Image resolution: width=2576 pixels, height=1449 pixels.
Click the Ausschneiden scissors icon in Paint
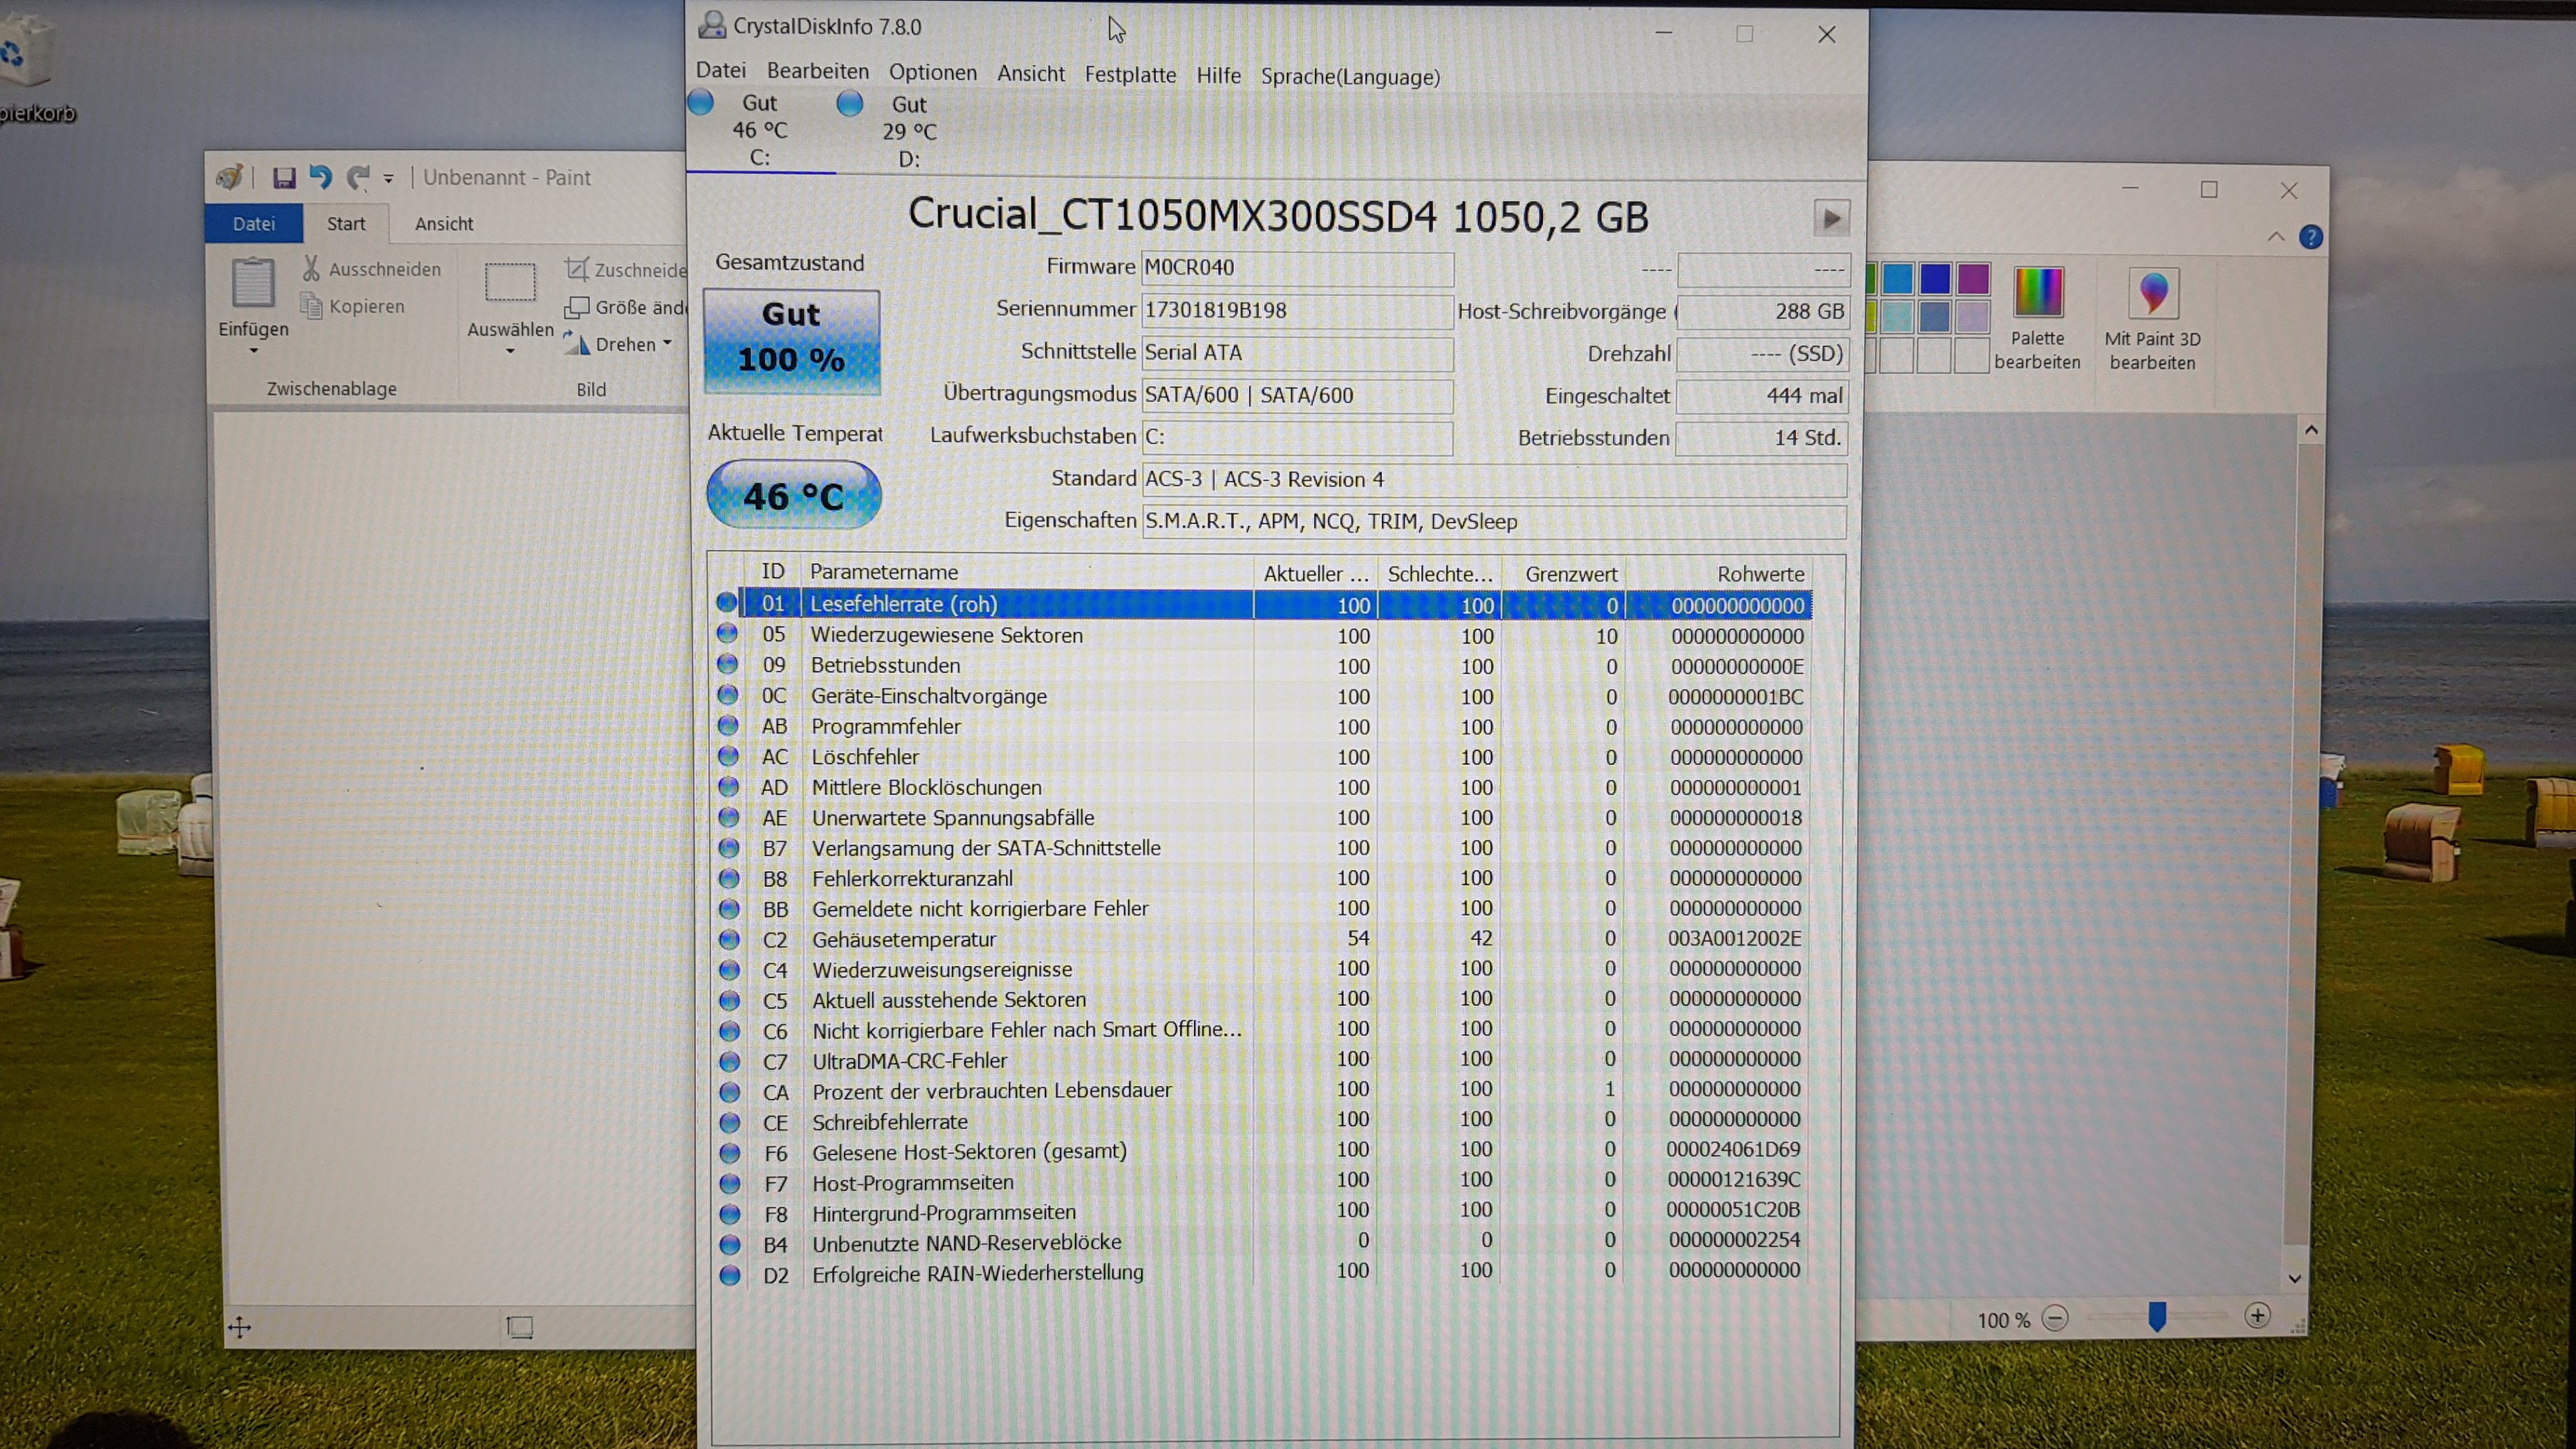311,268
